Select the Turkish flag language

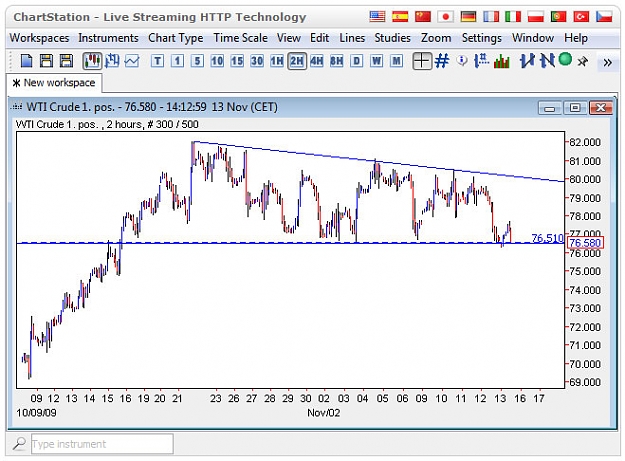581,17
